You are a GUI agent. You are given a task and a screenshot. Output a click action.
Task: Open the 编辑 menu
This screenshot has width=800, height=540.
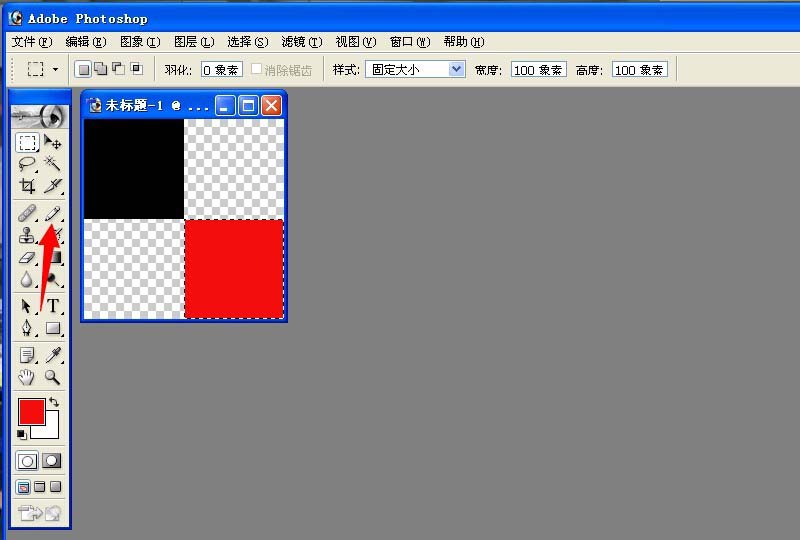86,42
